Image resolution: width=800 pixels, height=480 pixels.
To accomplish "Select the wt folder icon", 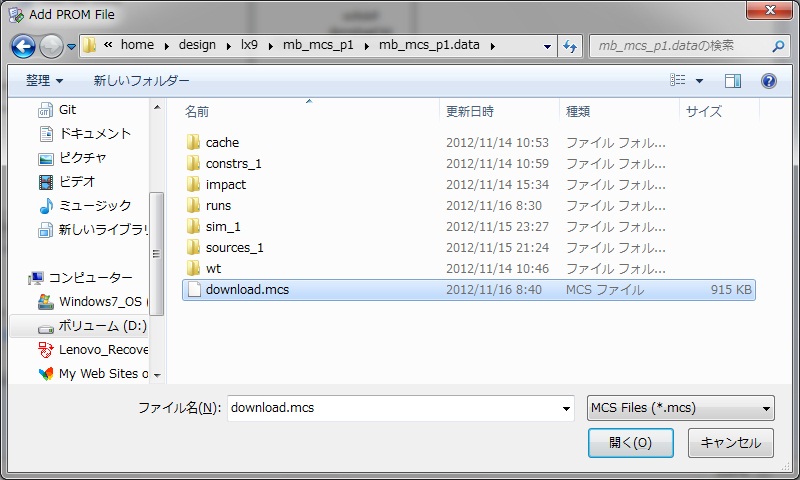I will point(193,268).
